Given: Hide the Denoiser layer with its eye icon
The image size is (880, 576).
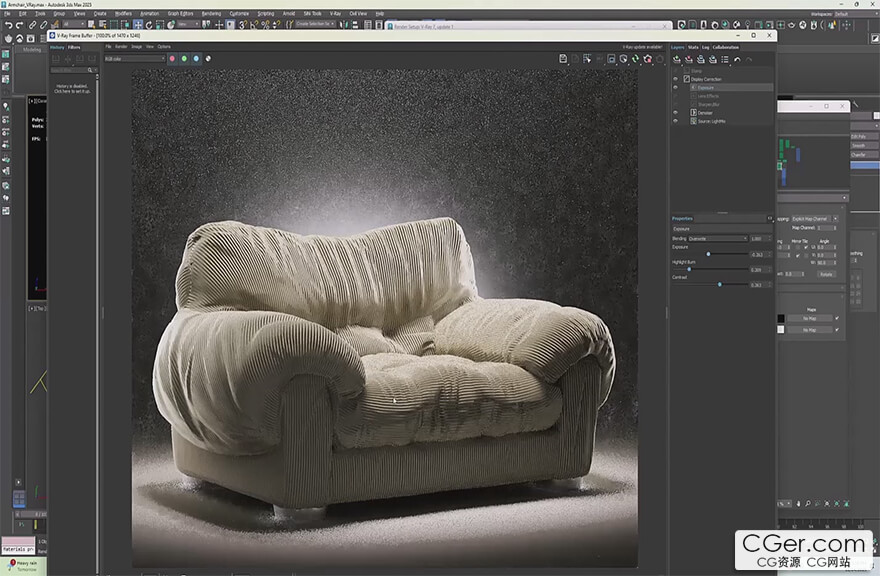Looking at the screenshot, I should tap(675, 113).
